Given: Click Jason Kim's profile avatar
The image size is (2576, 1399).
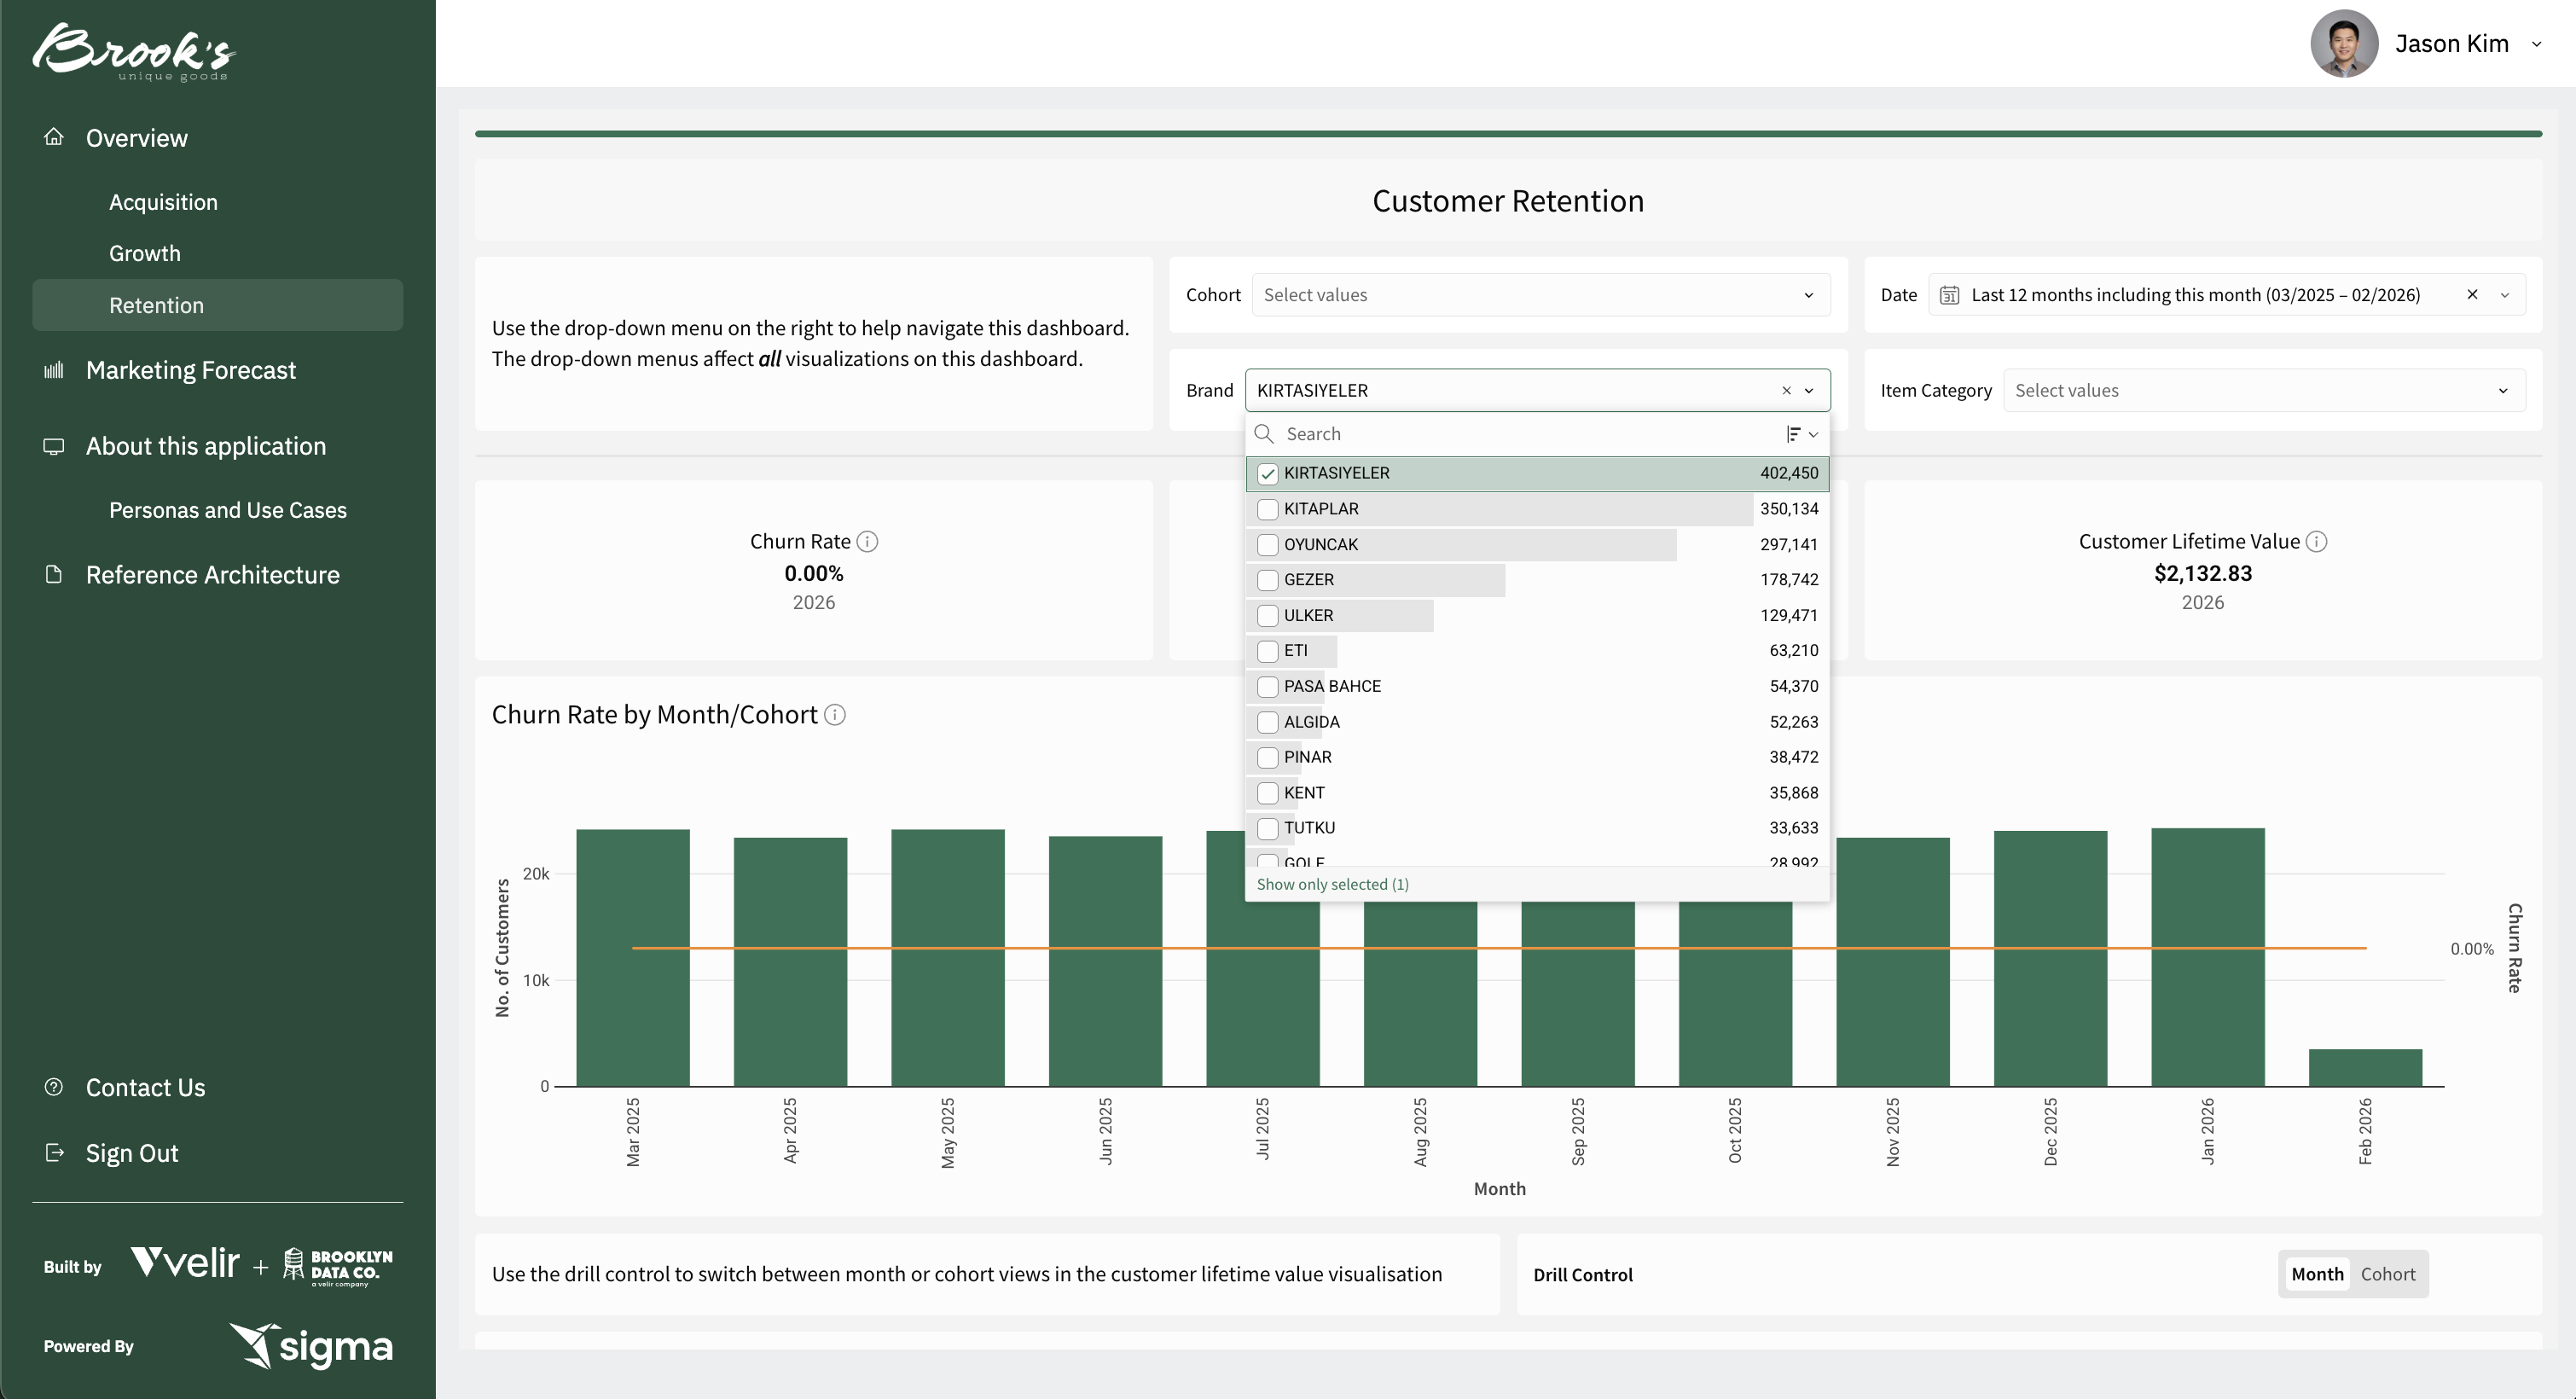Looking at the screenshot, I should point(2343,44).
